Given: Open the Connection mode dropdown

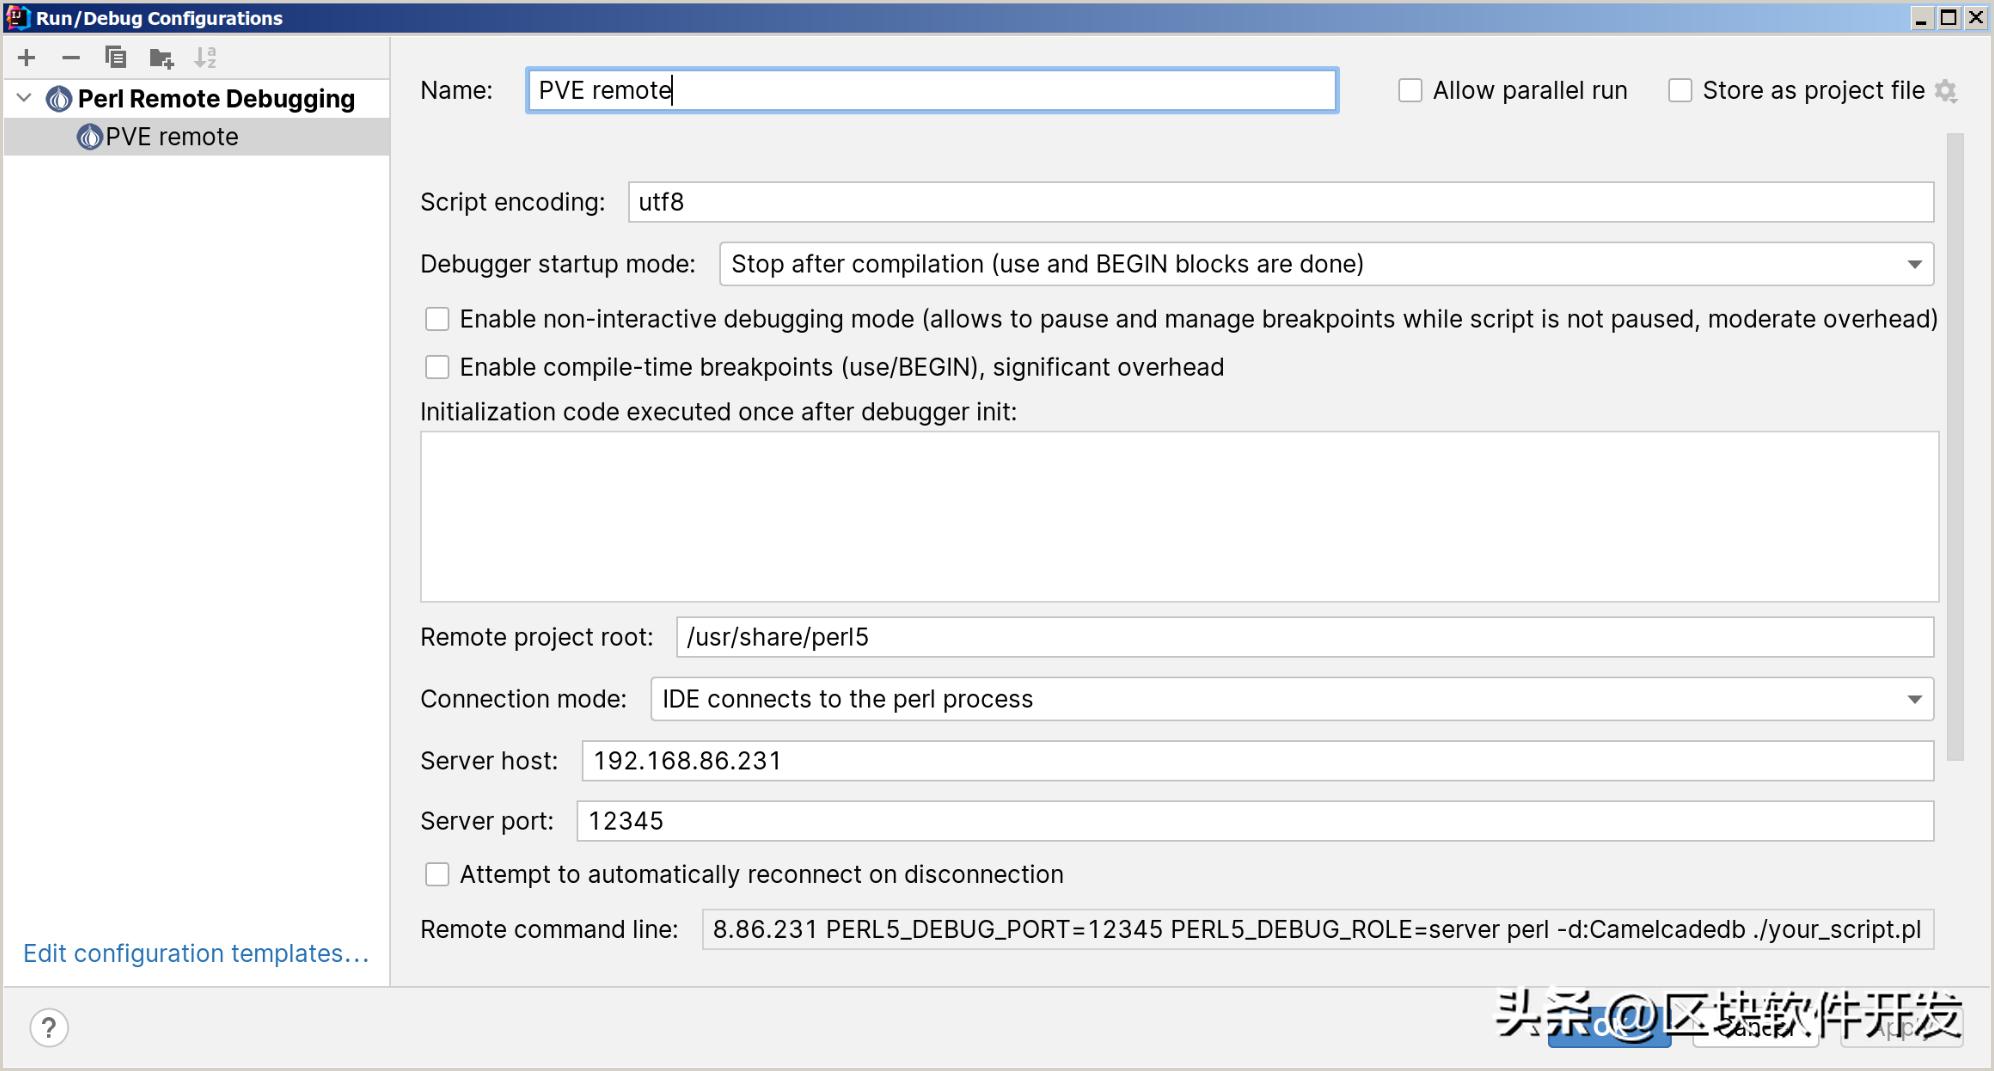Looking at the screenshot, I should pos(1292,699).
